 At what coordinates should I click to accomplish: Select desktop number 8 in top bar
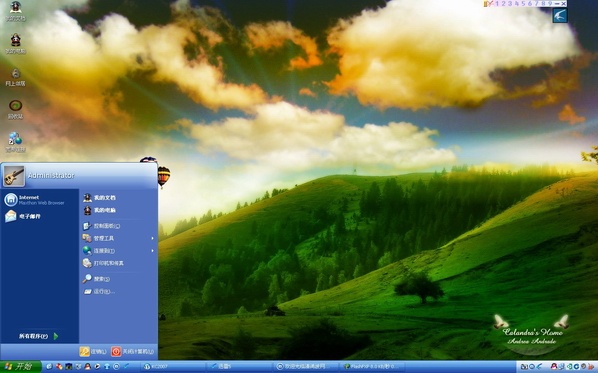[x=543, y=4]
